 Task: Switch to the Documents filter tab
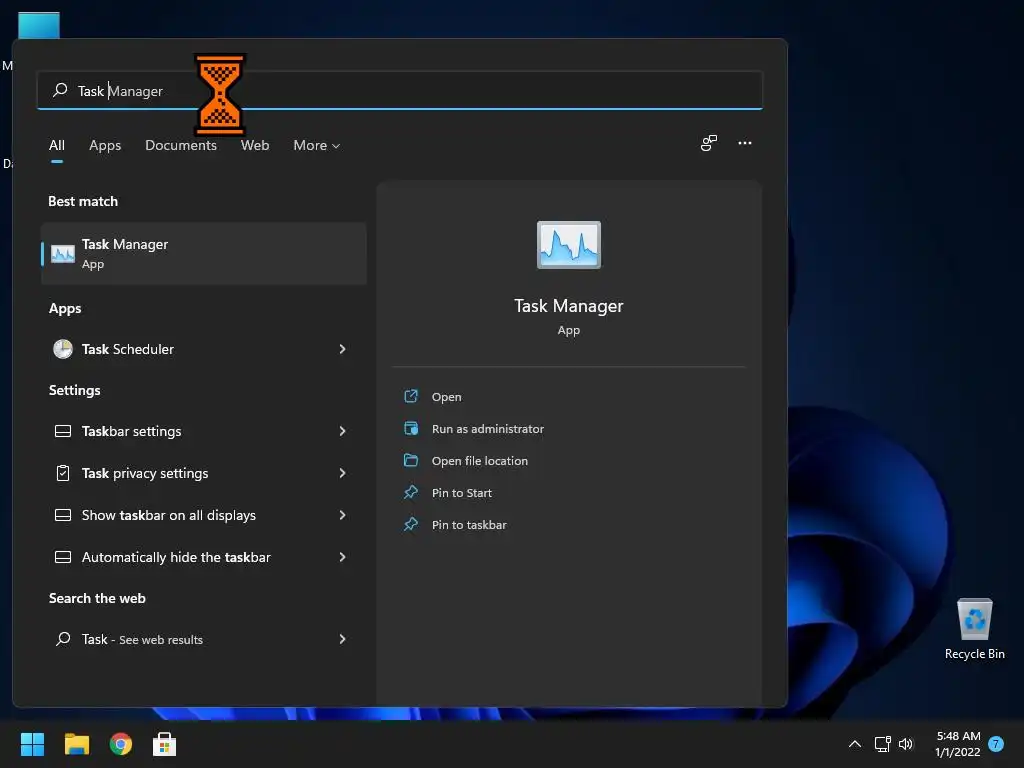point(181,145)
